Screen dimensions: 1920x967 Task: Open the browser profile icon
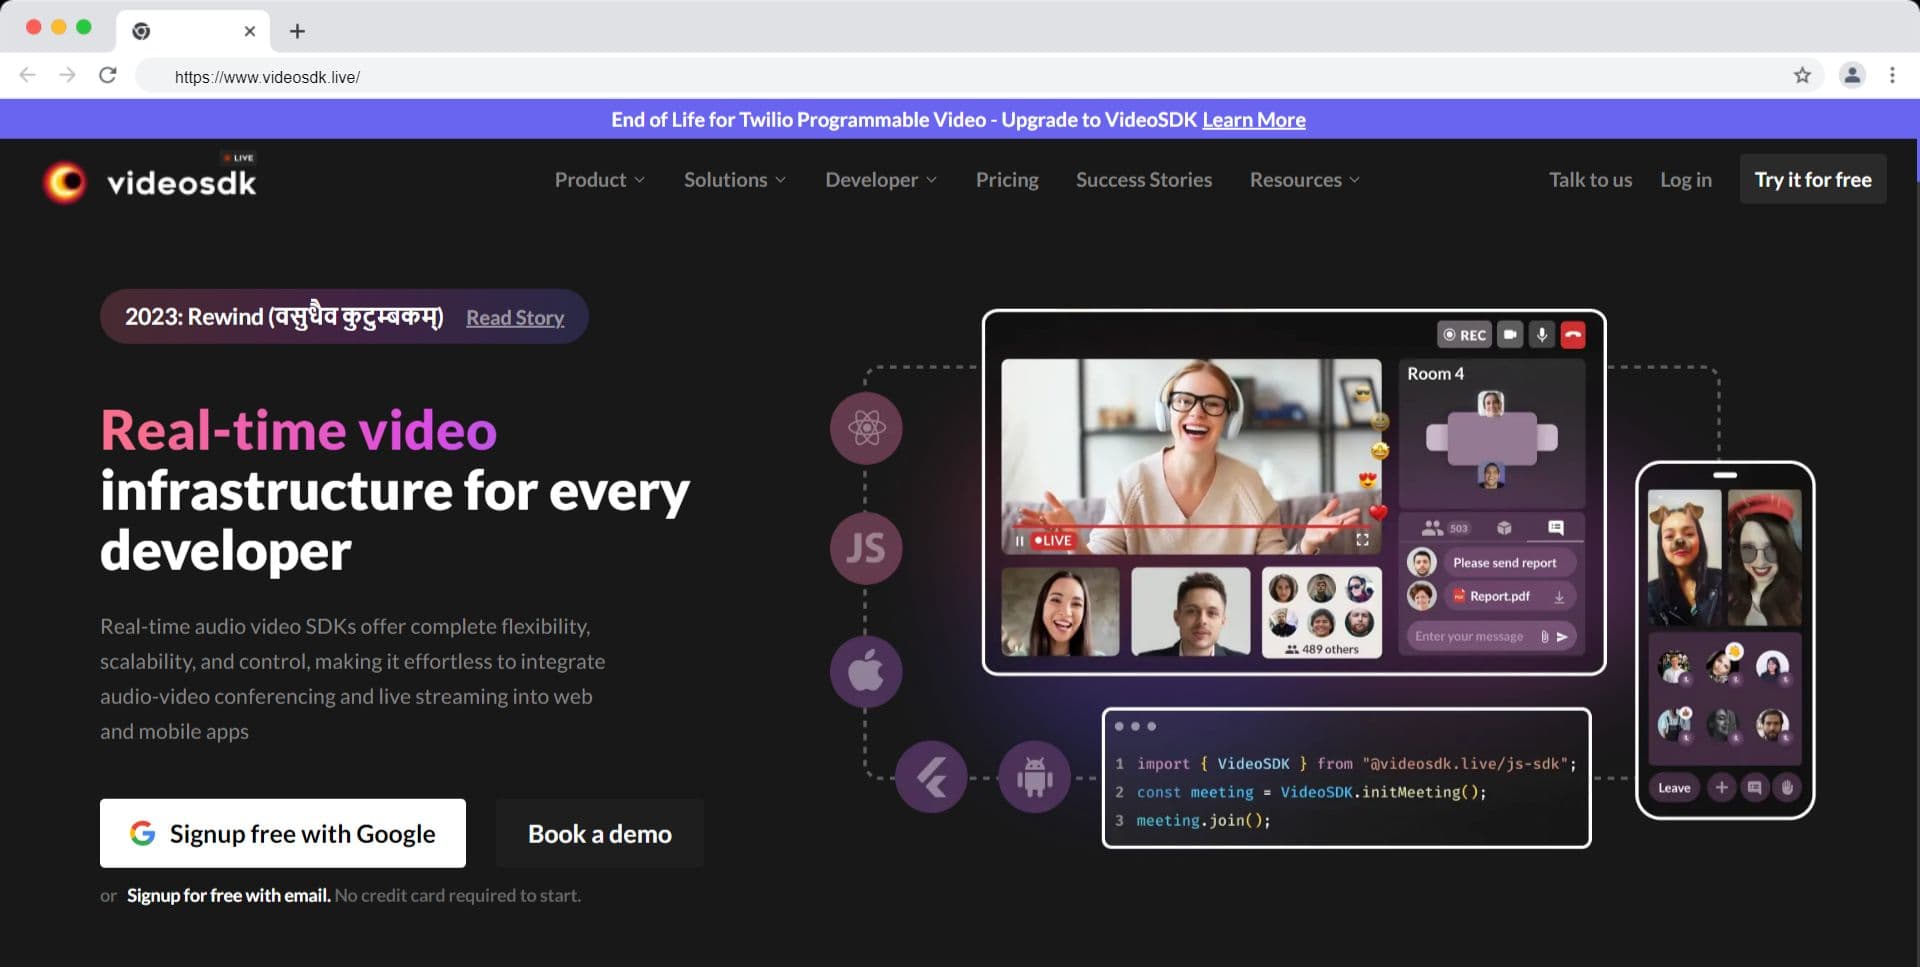tap(1852, 76)
